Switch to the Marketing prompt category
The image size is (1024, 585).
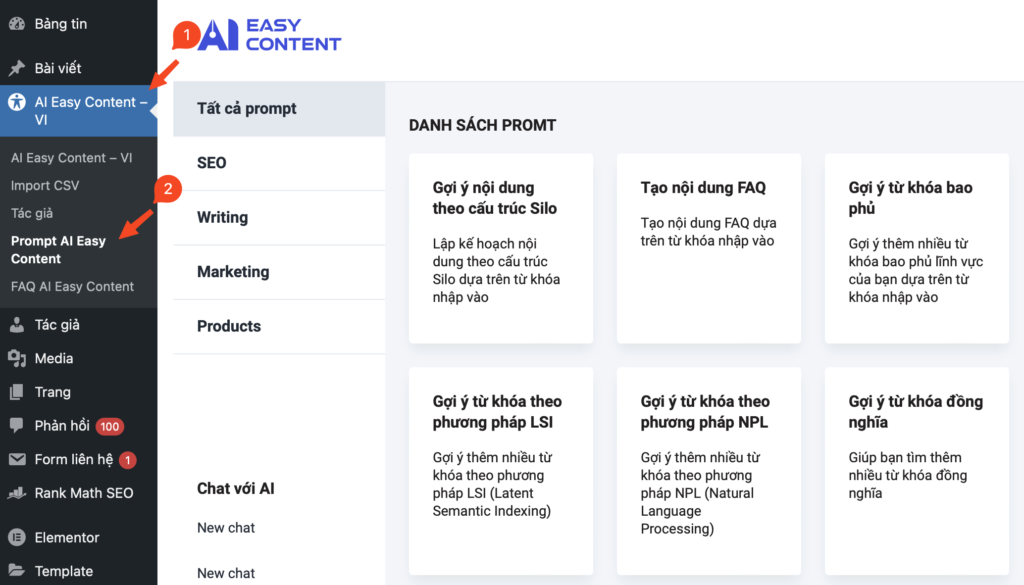[x=234, y=271]
